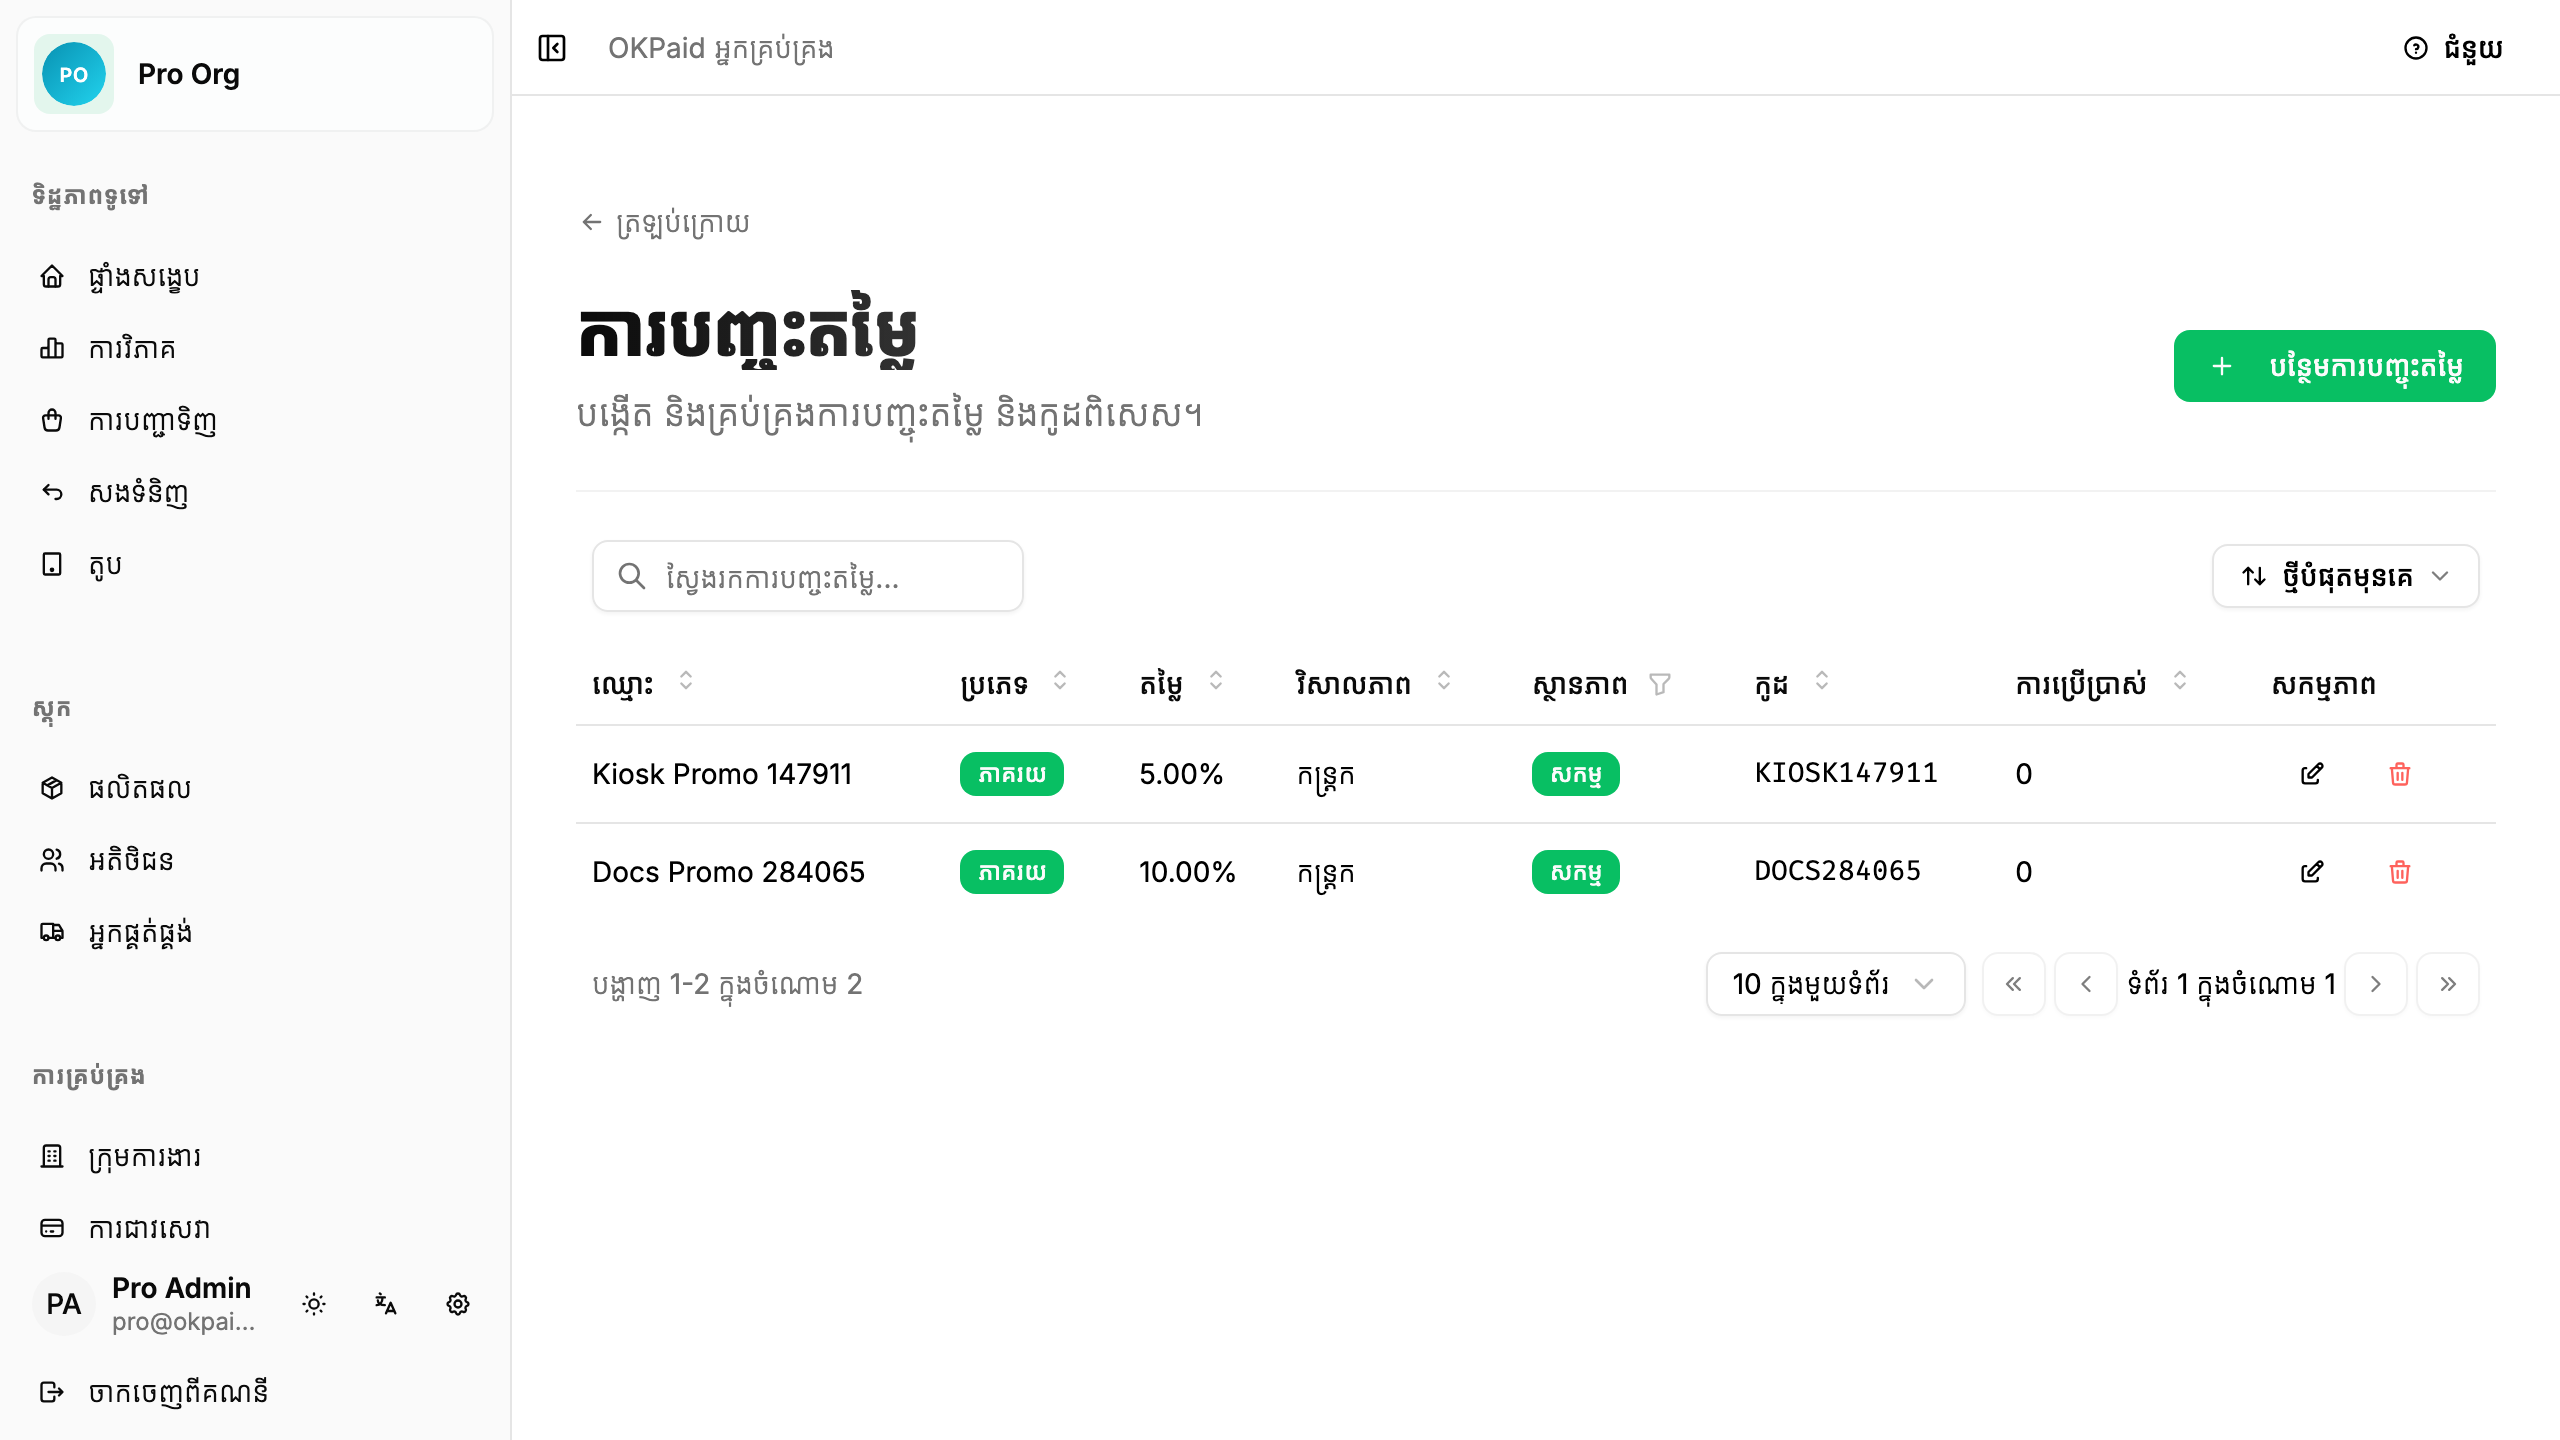
Task: Open the customers (អតិថិជន) menu item
Action: click(255, 860)
